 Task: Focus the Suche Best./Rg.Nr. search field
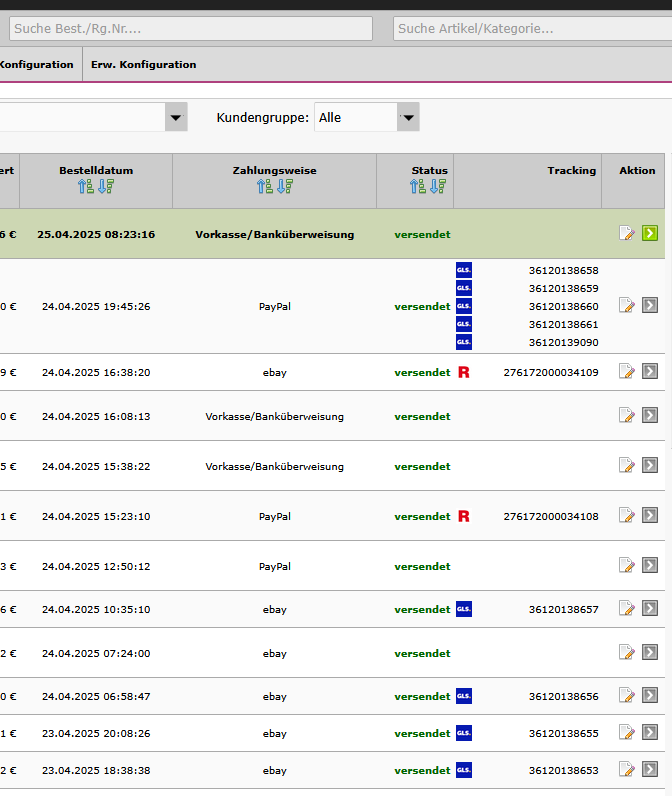click(x=190, y=28)
